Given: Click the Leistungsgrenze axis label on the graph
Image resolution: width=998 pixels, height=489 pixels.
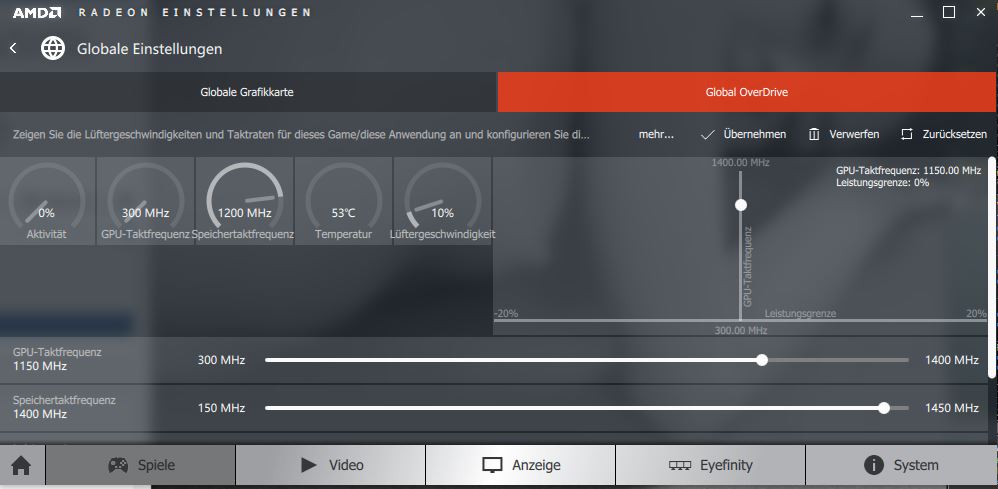Looking at the screenshot, I should pos(800,314).
